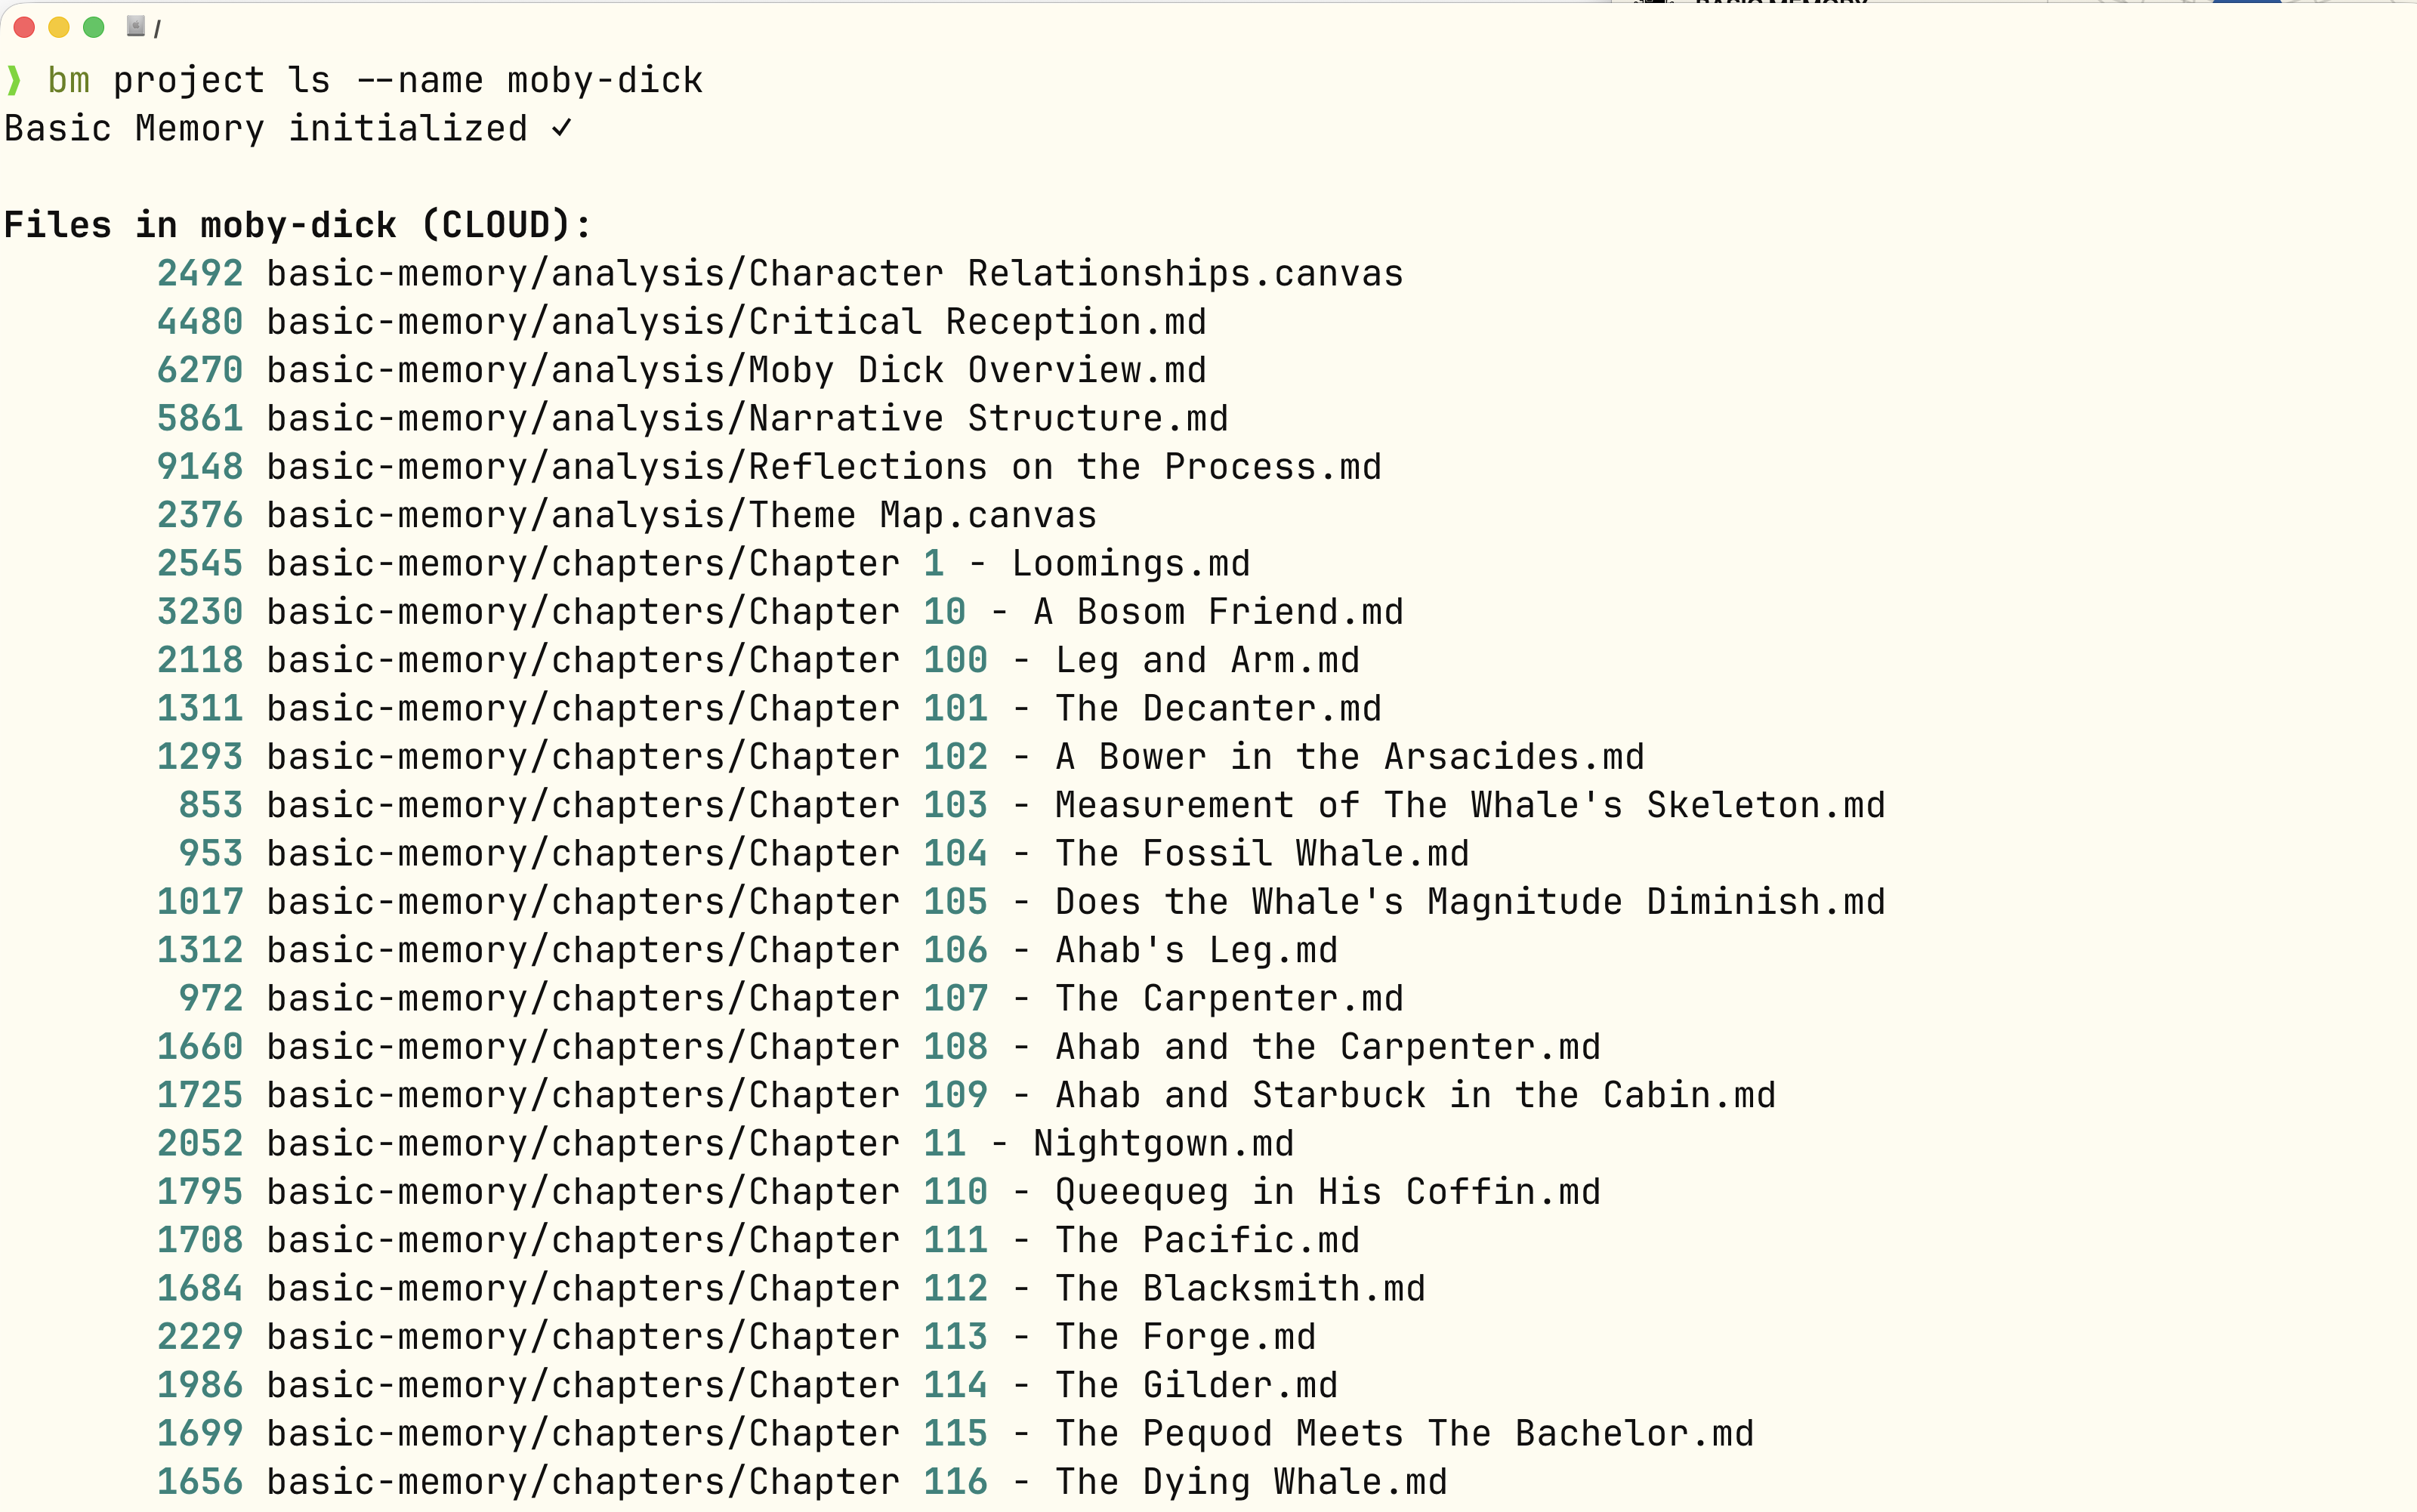Click the Chapter 116 - The Dying Whale.md path
This screenshot has width=2417, height=1512.
[856, 1481]
